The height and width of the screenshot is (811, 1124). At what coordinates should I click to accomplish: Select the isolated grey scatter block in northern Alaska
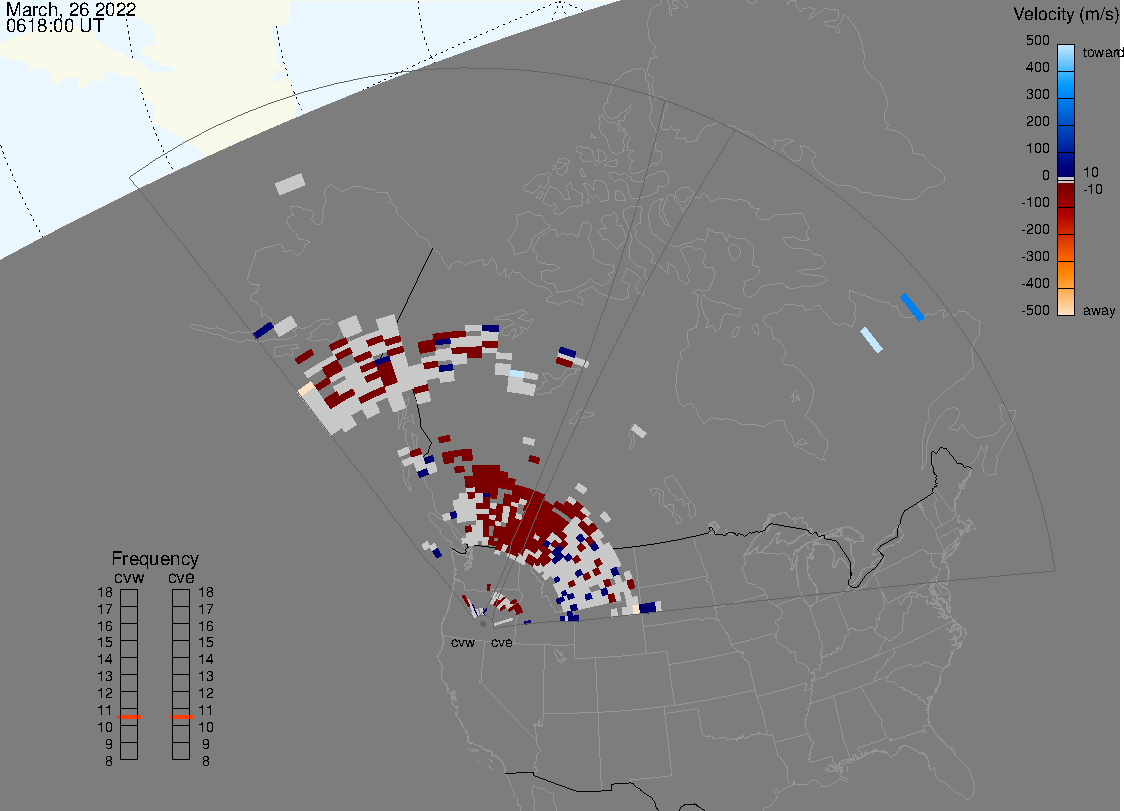[x=289, y=184]
